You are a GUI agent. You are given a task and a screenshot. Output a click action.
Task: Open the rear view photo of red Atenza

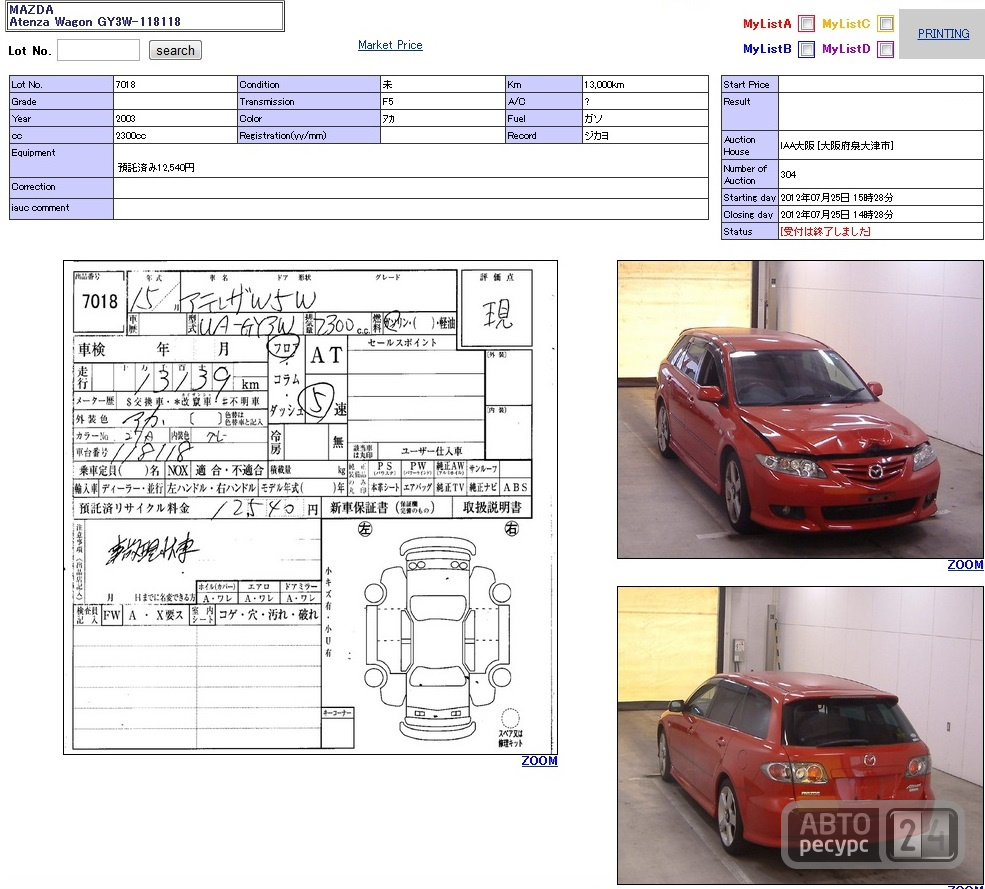coord(800,736)
